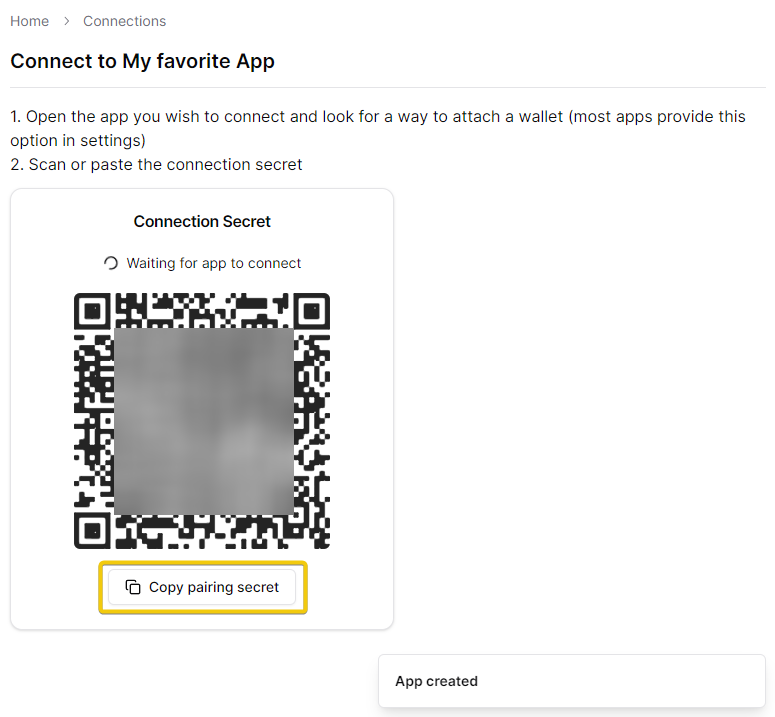Click the QR code bottom-left finder square

tap(92, 530)
